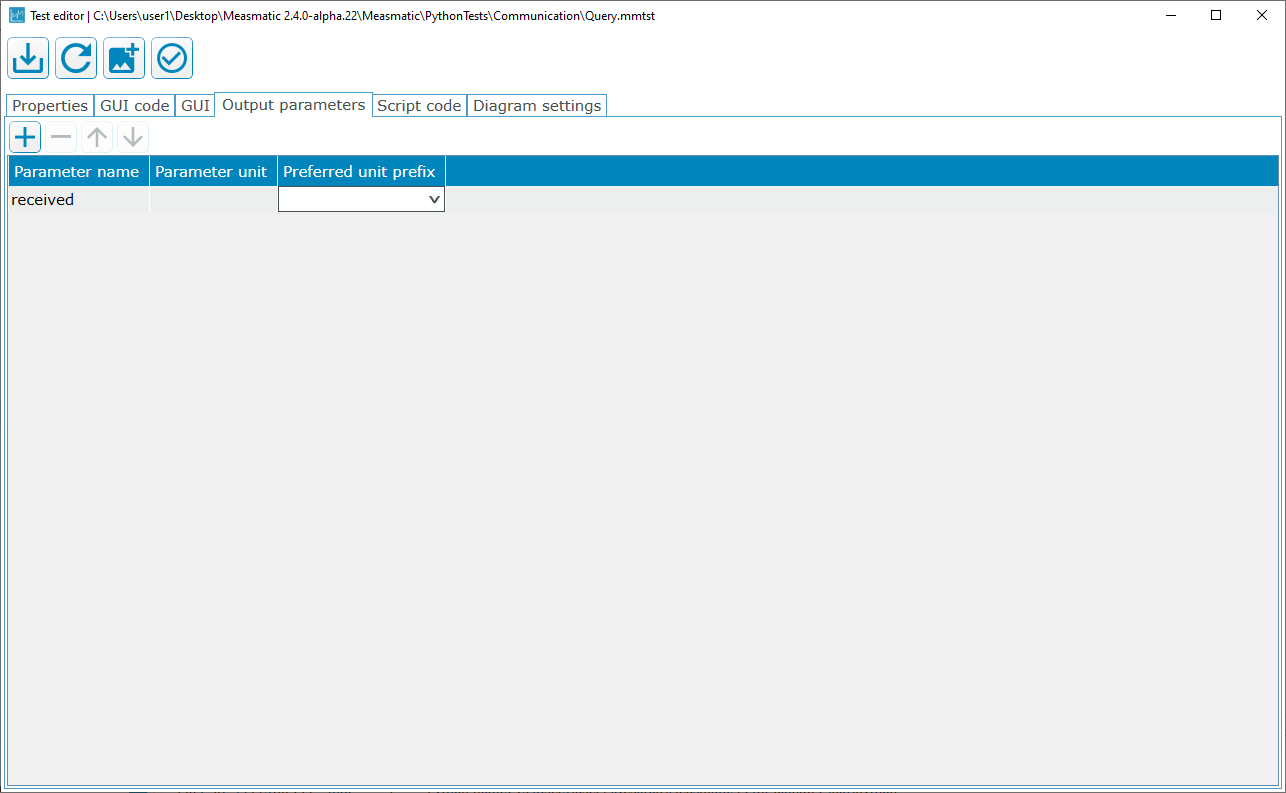
Task: Open the Diagram settings tab
Action: (537, 106)
